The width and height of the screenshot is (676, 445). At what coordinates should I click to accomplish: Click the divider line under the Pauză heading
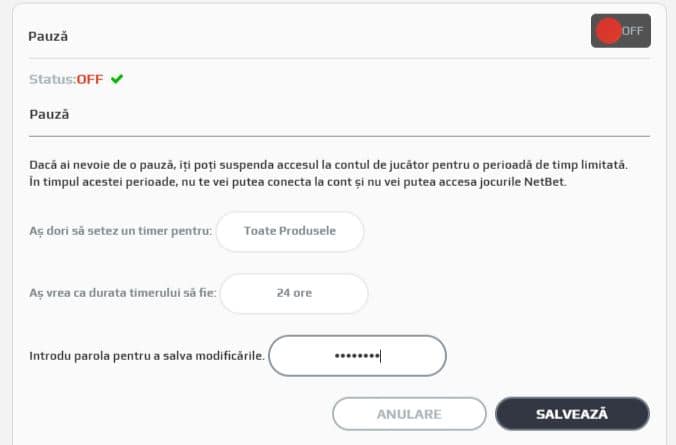coord(339,135)
